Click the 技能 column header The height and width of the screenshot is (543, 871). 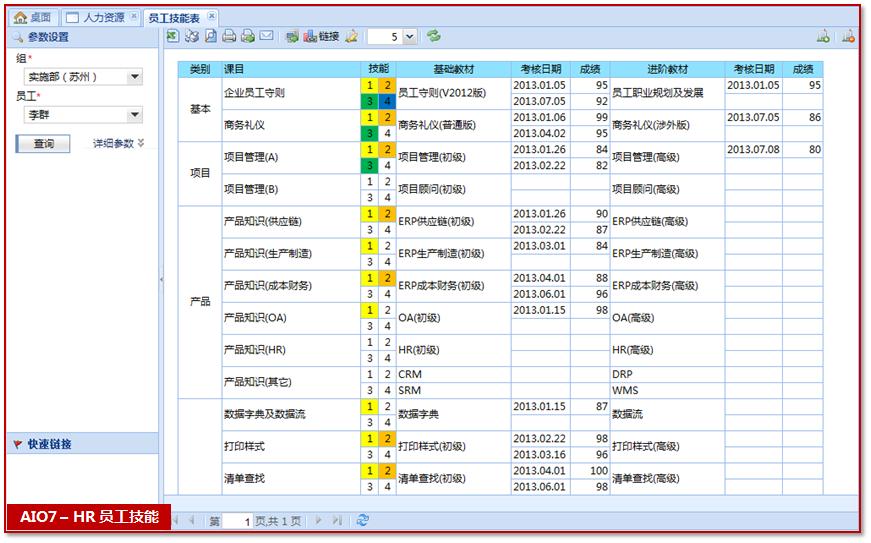[378, 69]
